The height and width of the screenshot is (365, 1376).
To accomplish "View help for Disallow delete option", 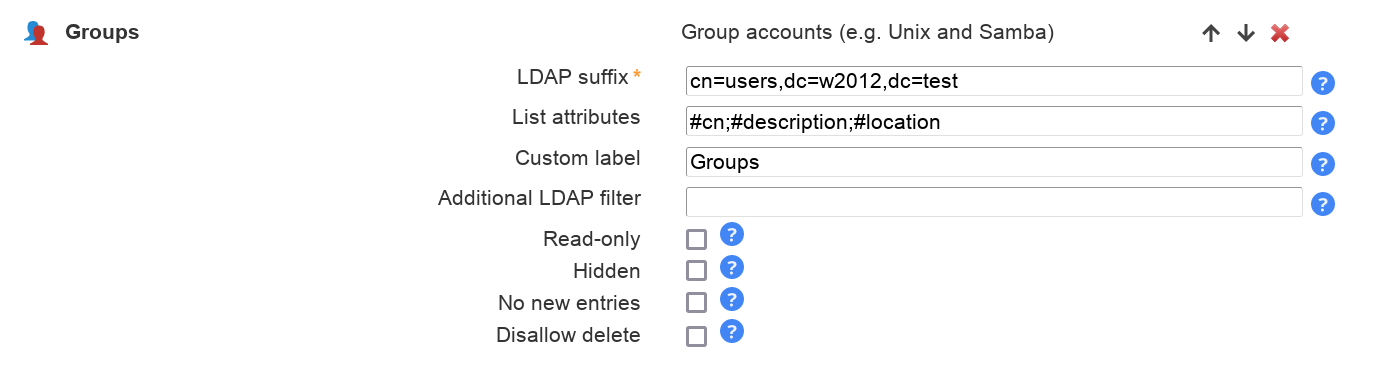I will tap(732, 331).
